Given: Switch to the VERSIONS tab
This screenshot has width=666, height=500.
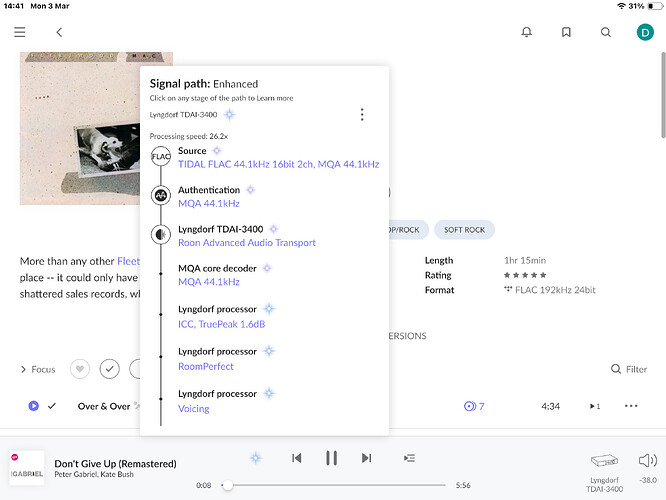Looking at the screenshot, I should click(x=407, y=336).
